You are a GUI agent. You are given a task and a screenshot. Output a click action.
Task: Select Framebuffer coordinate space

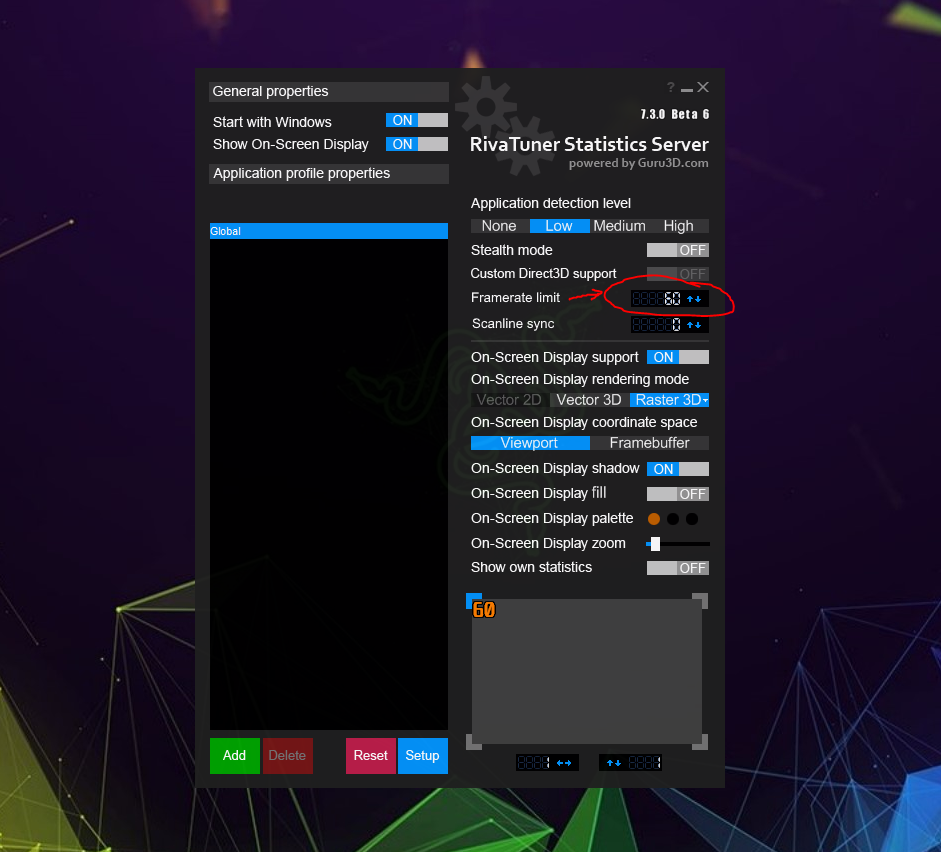(x=649, y=443)
